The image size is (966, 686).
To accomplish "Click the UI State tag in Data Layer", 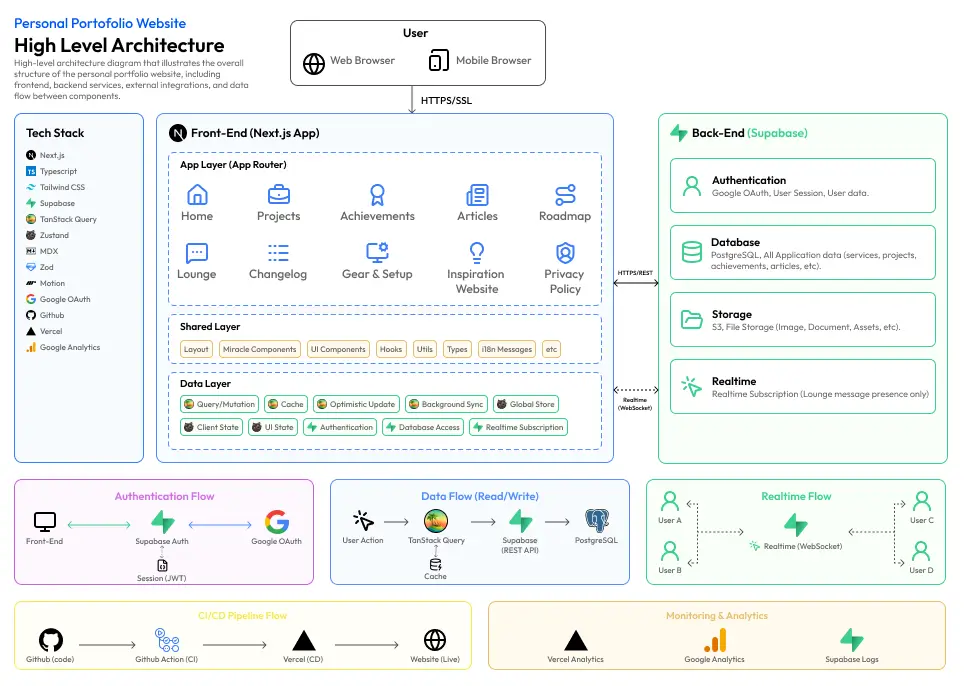I will [x=273, y=427].
